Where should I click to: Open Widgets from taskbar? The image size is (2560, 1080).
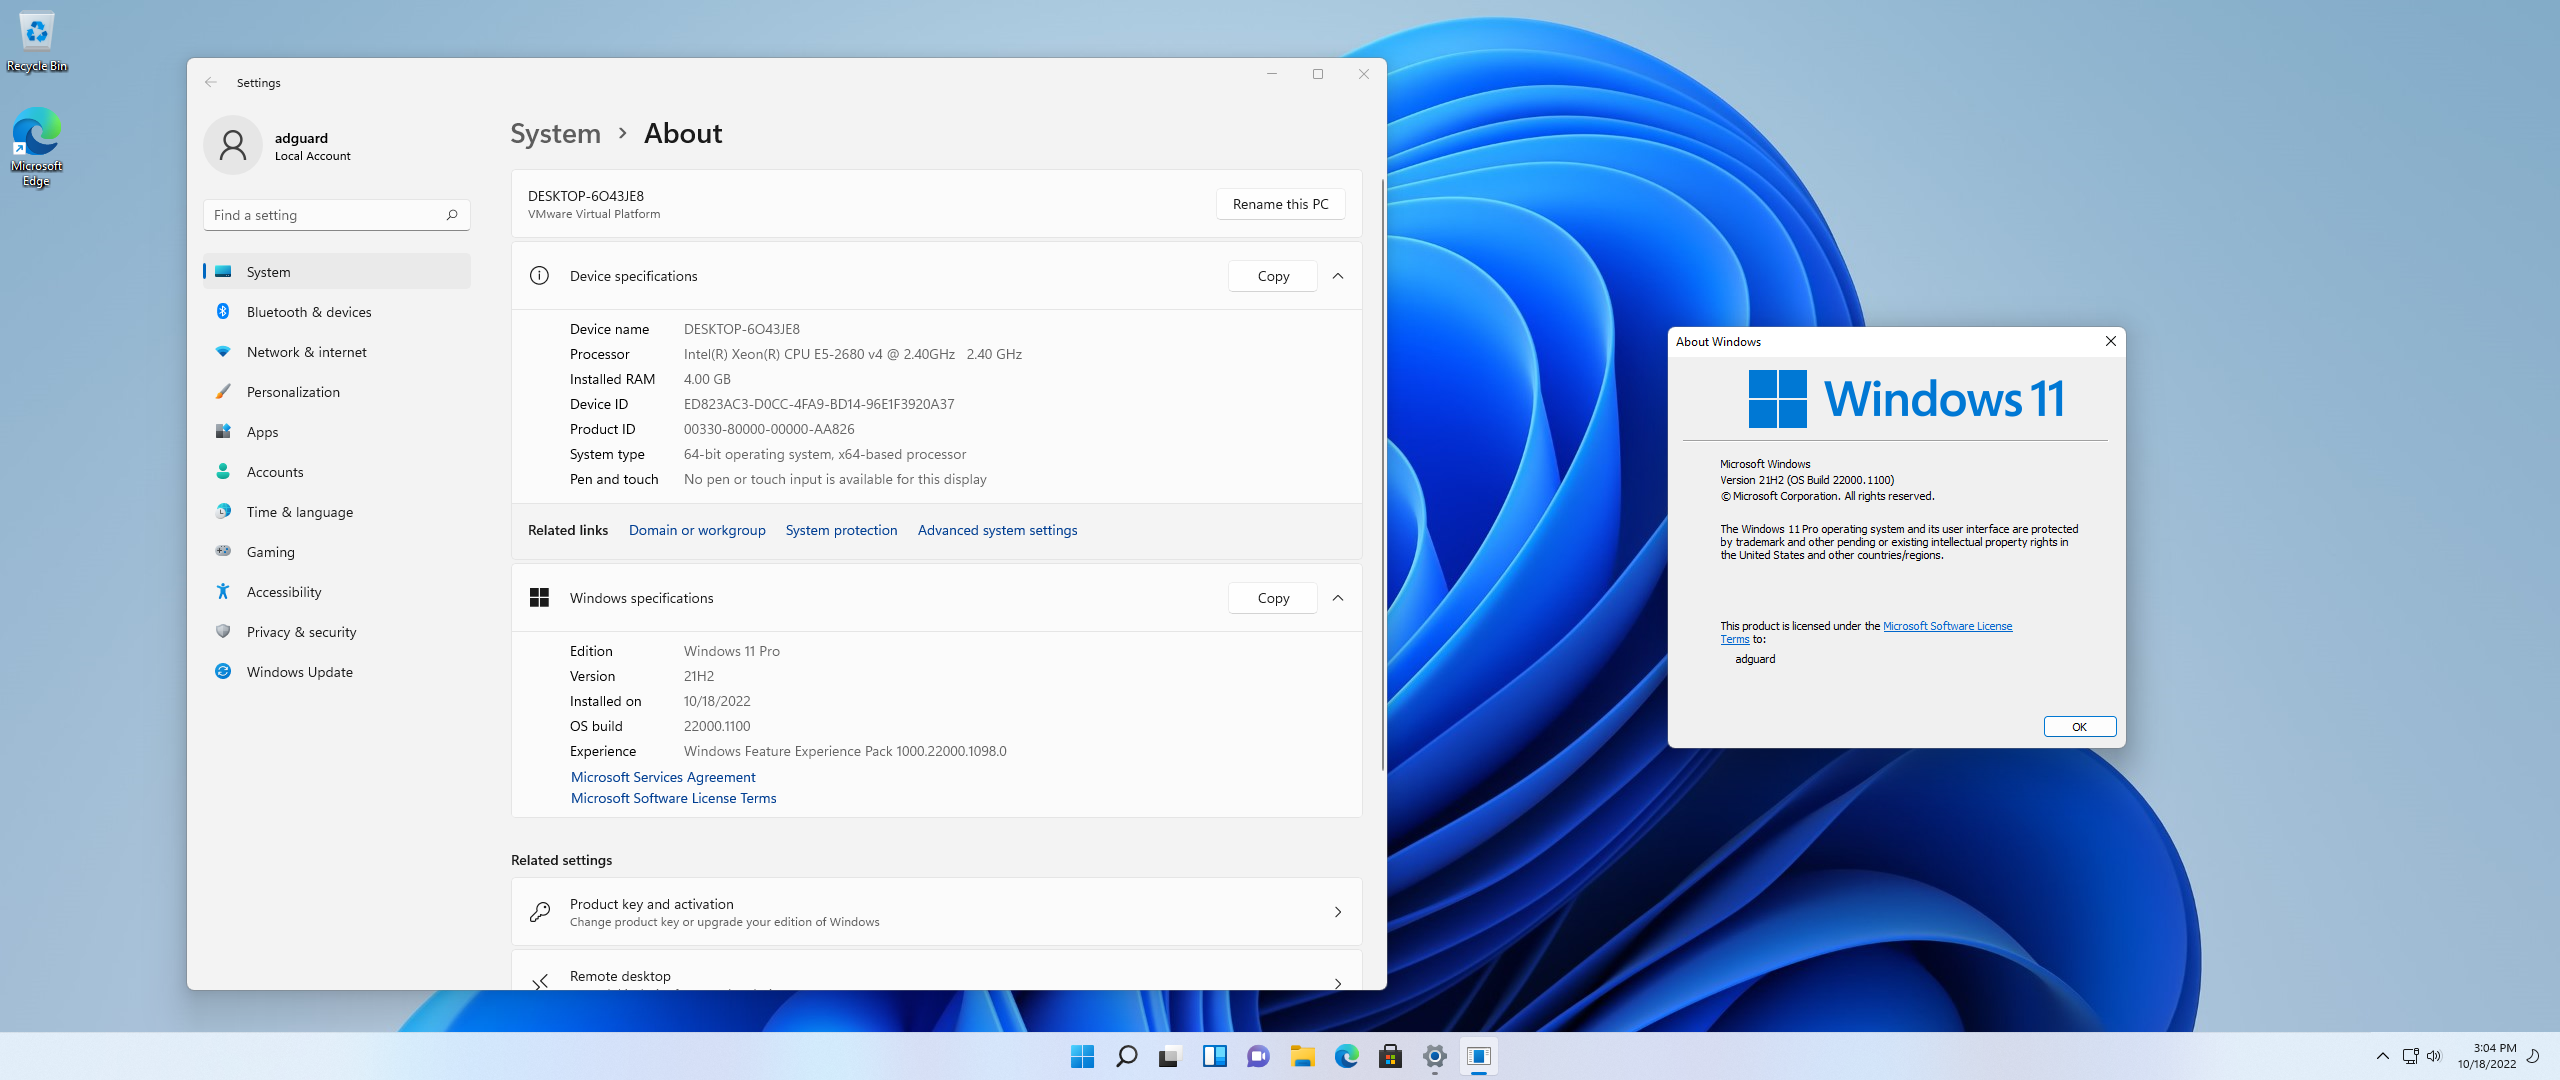click(1214, 1056)
